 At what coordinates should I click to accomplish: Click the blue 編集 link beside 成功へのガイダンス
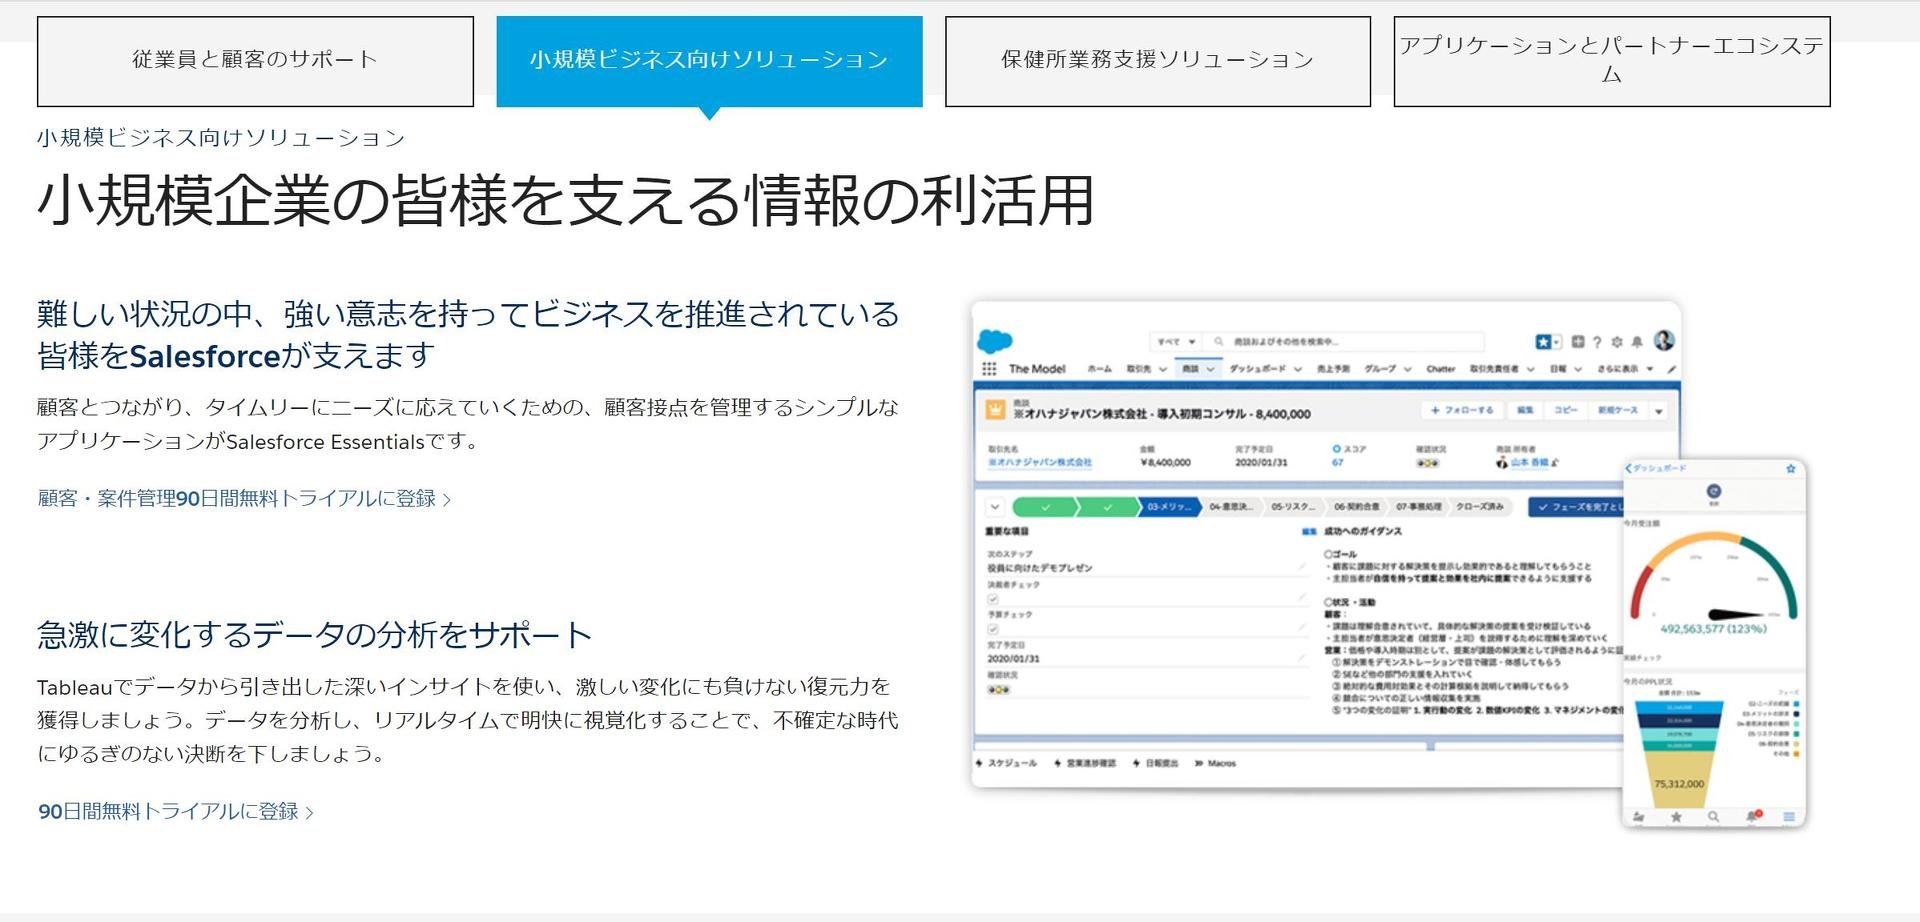(x=1309, y=532)
